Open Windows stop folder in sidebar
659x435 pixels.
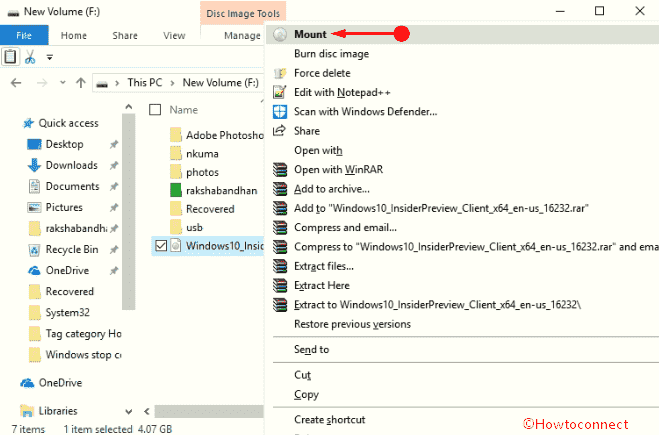pyautogui.click(x=83, y=354)
